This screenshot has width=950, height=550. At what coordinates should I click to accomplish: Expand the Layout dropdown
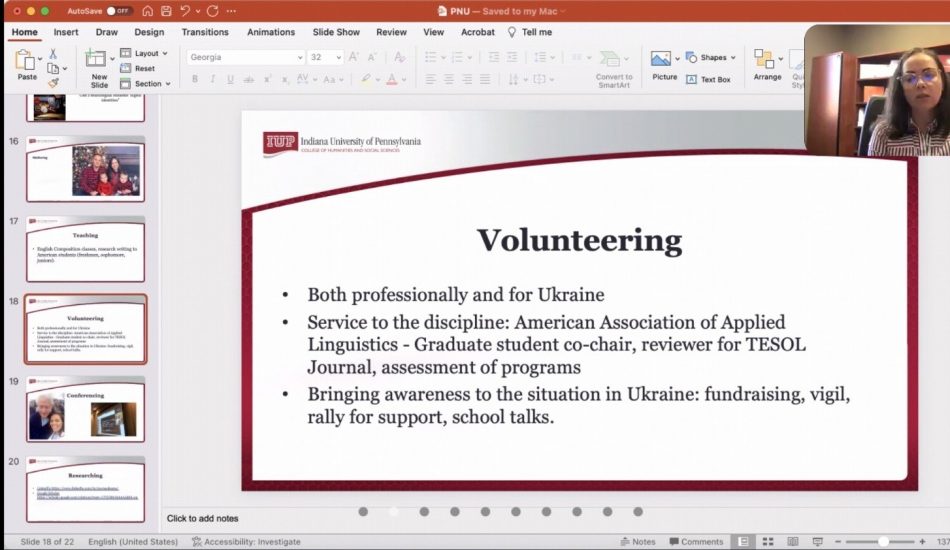[146, 53]
